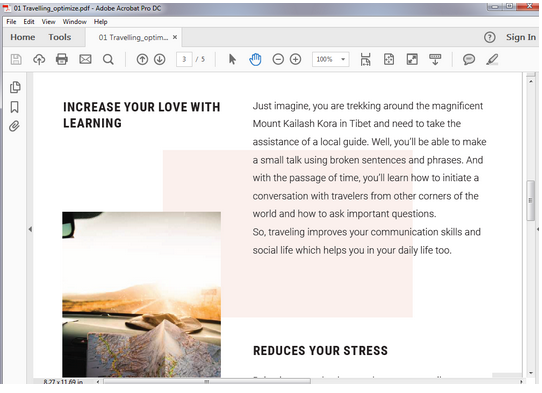Zoom out with minus icon
Image resolution: width=542 pixels, height=393 pixels.
coord(278,59)
